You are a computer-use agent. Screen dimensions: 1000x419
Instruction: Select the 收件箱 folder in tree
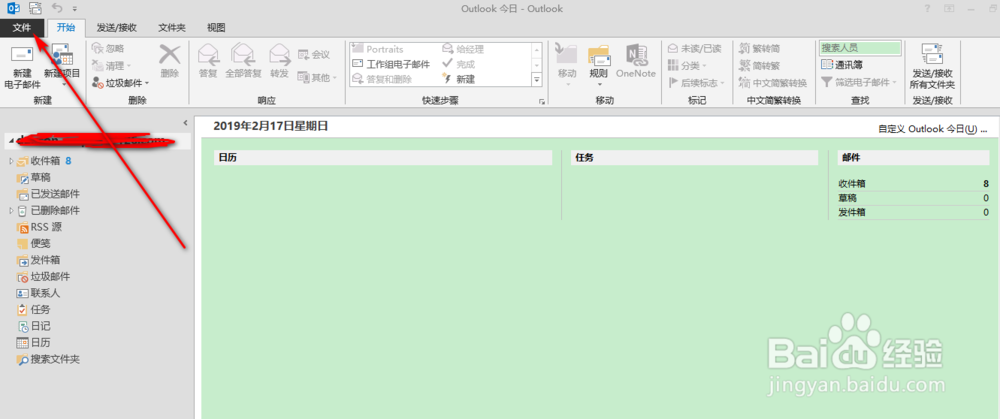tap(44, 161)
